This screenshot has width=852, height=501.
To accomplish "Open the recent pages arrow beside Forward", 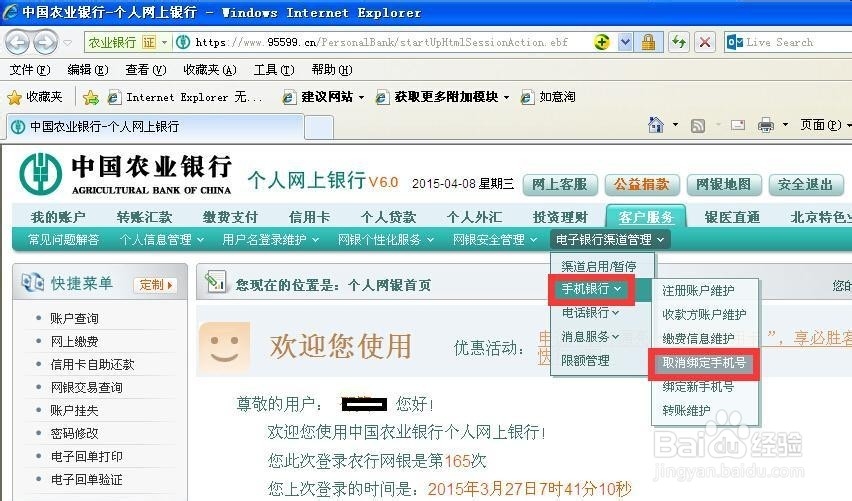I will [67, 42].
